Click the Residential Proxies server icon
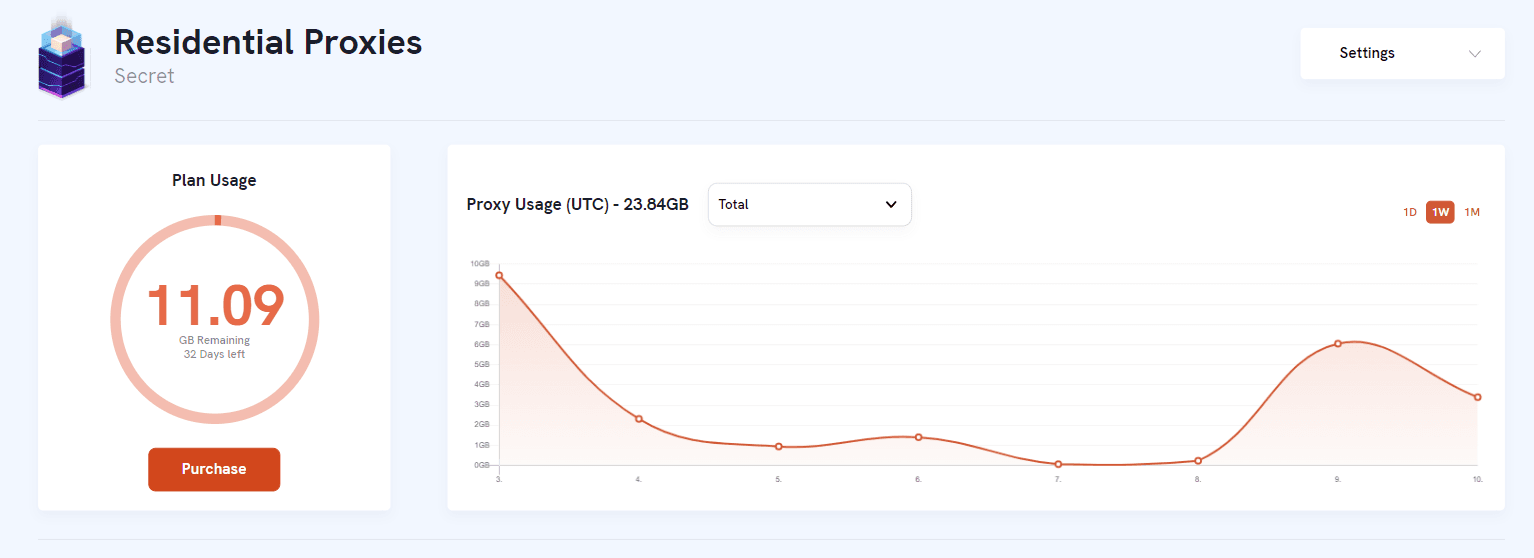 [64, 58]
